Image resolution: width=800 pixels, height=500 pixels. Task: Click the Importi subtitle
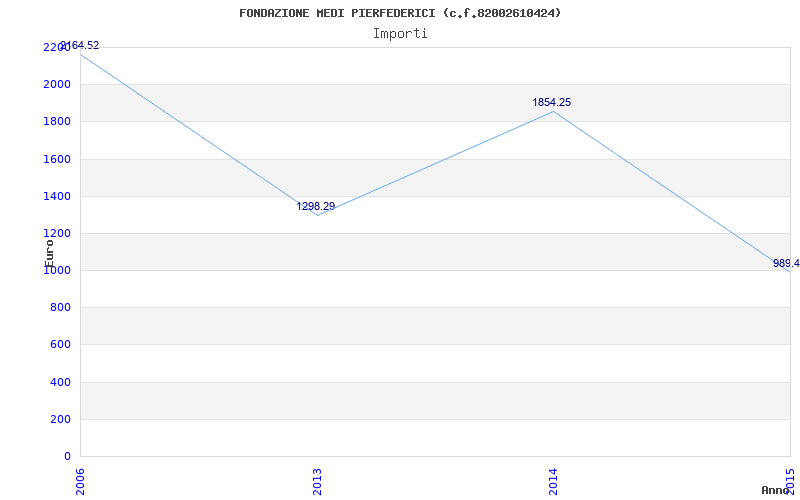click(400, 34)
